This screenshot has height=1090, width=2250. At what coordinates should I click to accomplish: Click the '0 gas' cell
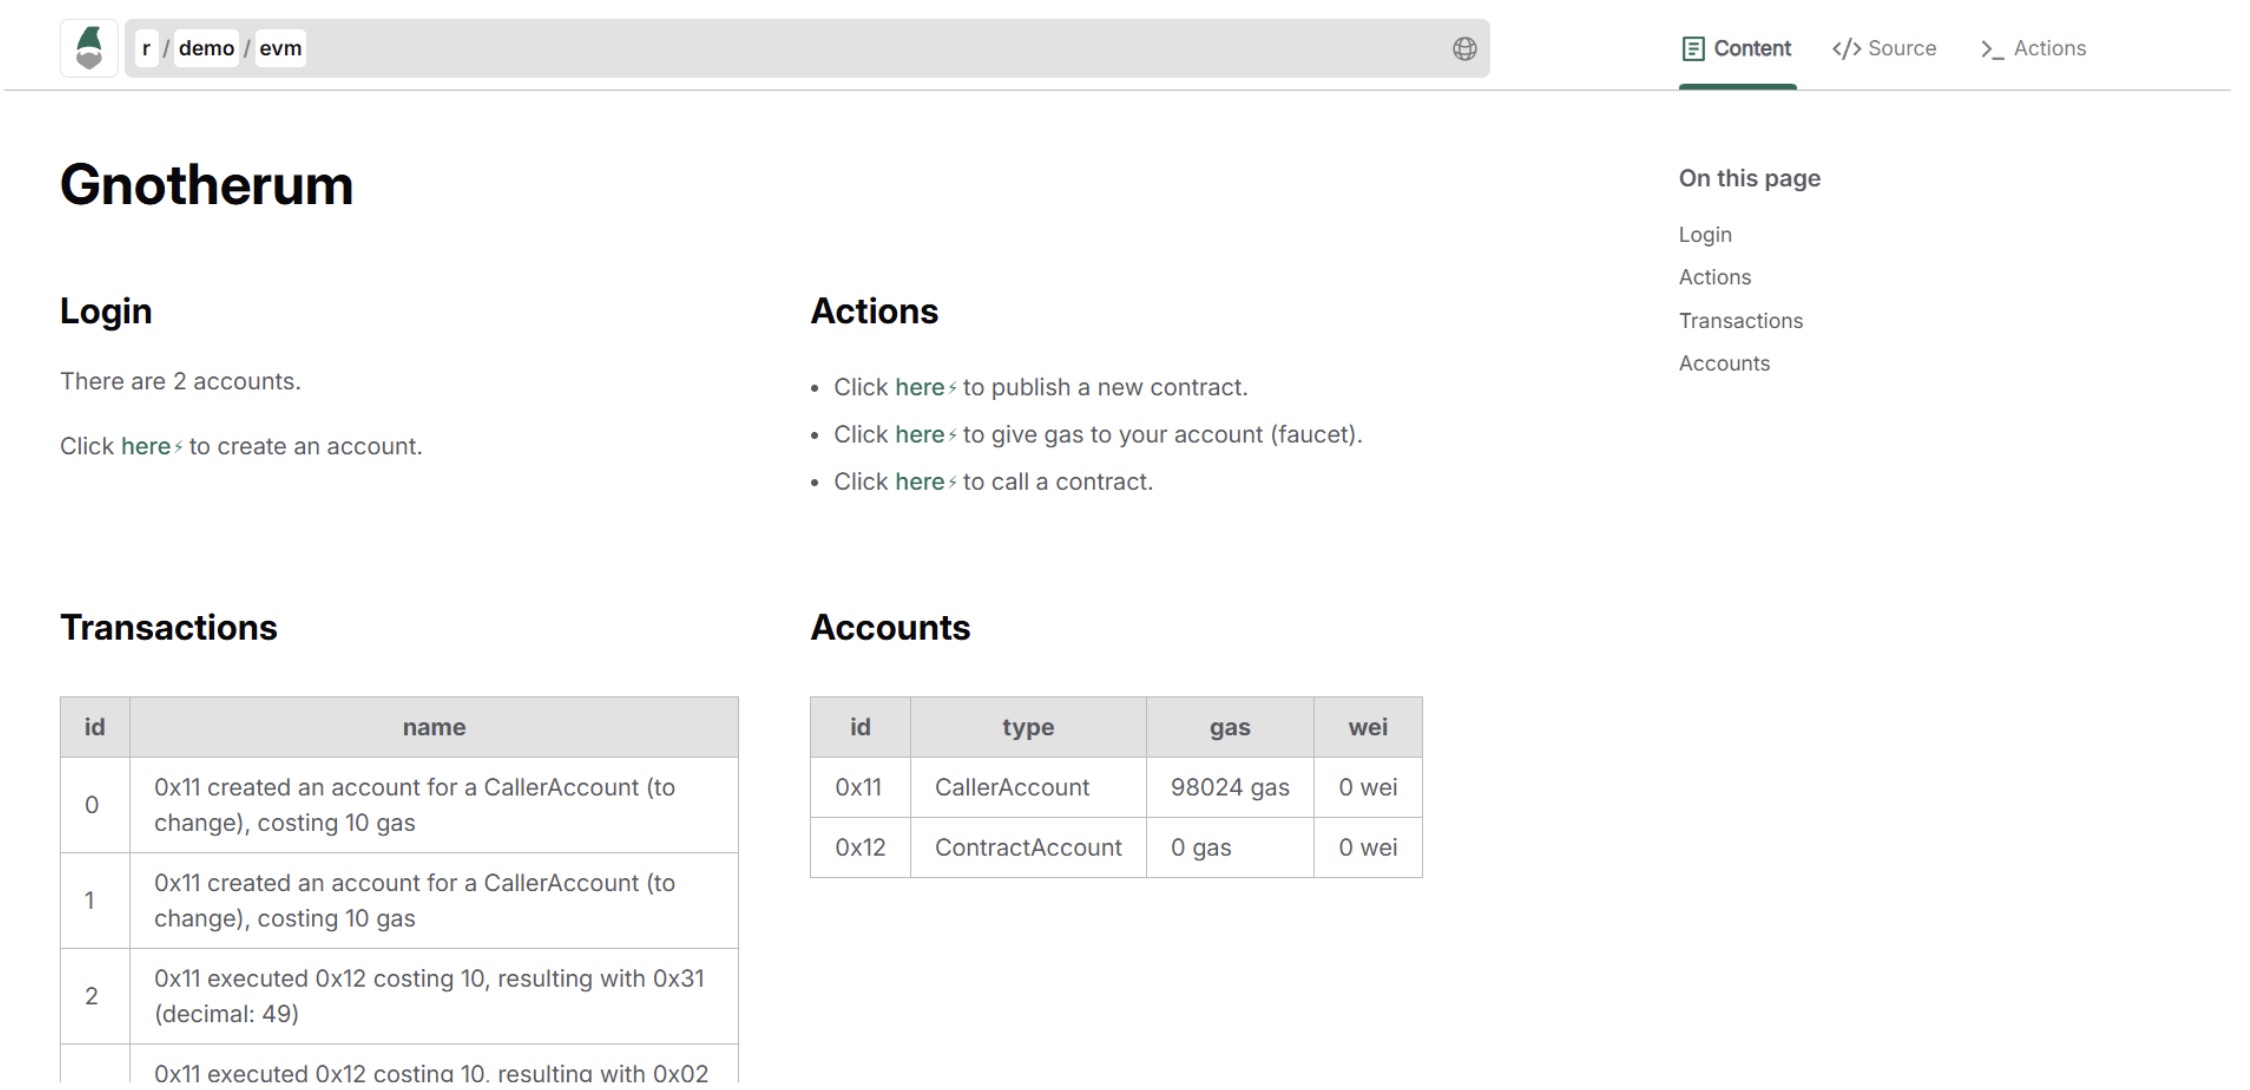pyautogui.click(x=1230, y=847)
